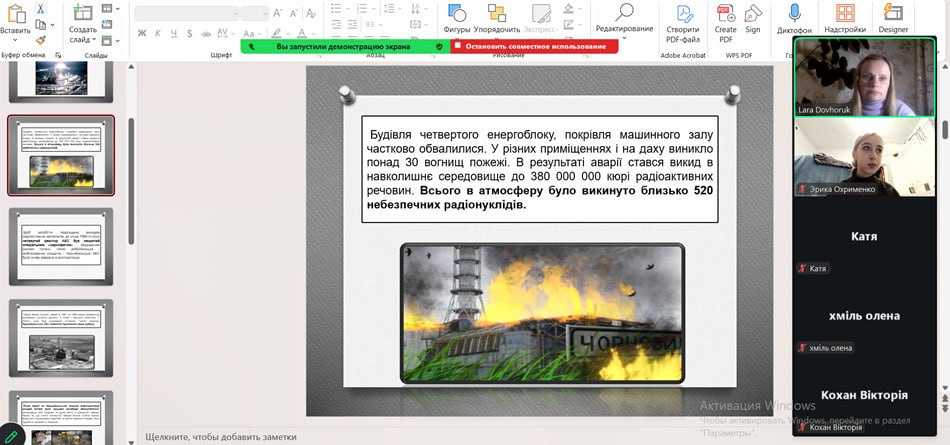
Task: Click the Надстройки add-ins icon
Action: pyautogui.click(x=845, y=13)
